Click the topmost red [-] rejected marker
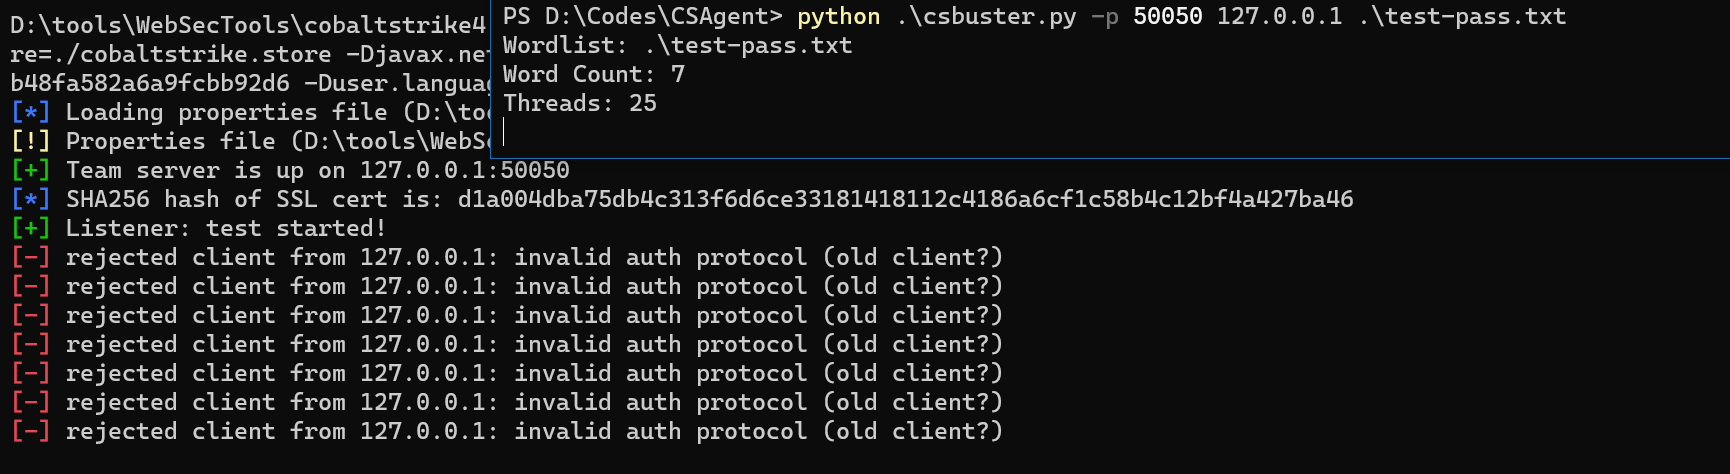The width and height of the screenshot is (1730, 474). coord(30,257)
